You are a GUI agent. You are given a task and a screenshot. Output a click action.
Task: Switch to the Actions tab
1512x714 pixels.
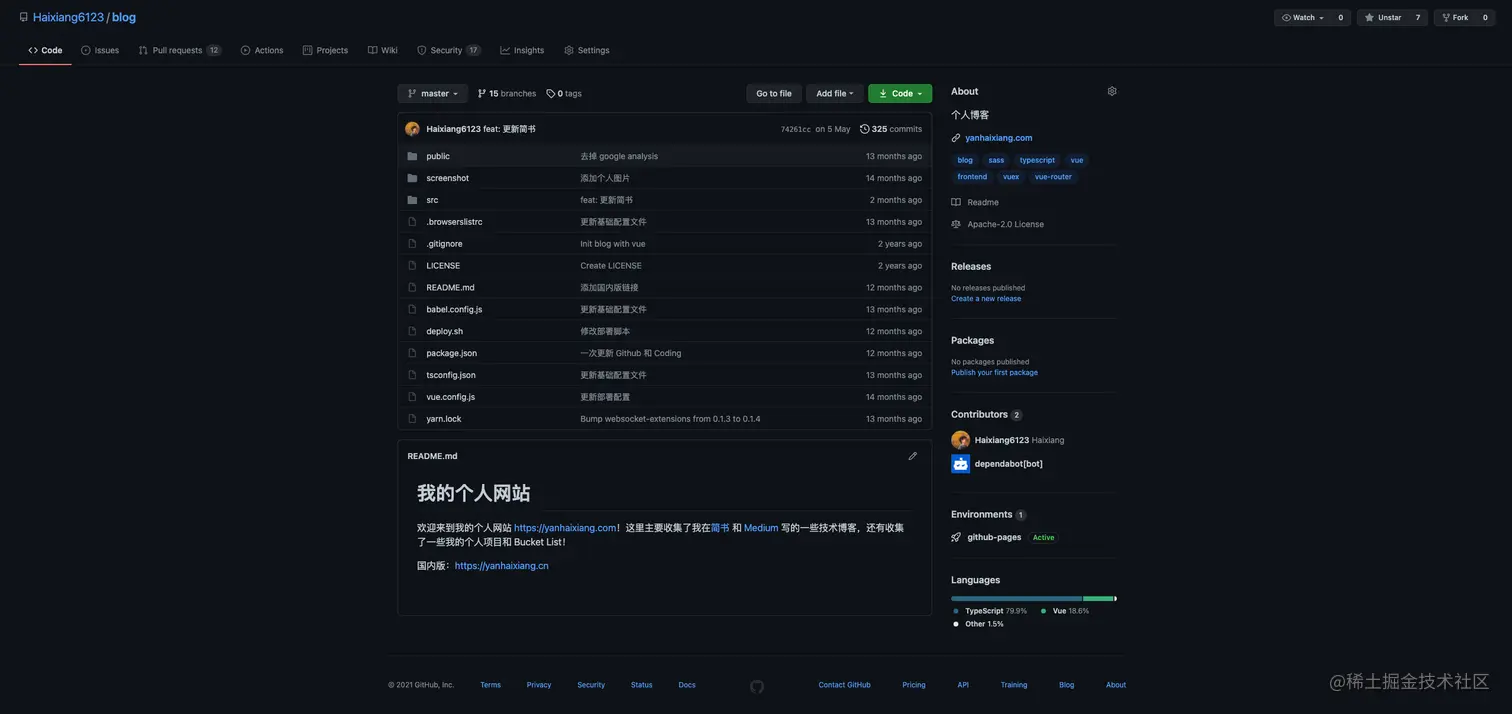pos(262,50)
